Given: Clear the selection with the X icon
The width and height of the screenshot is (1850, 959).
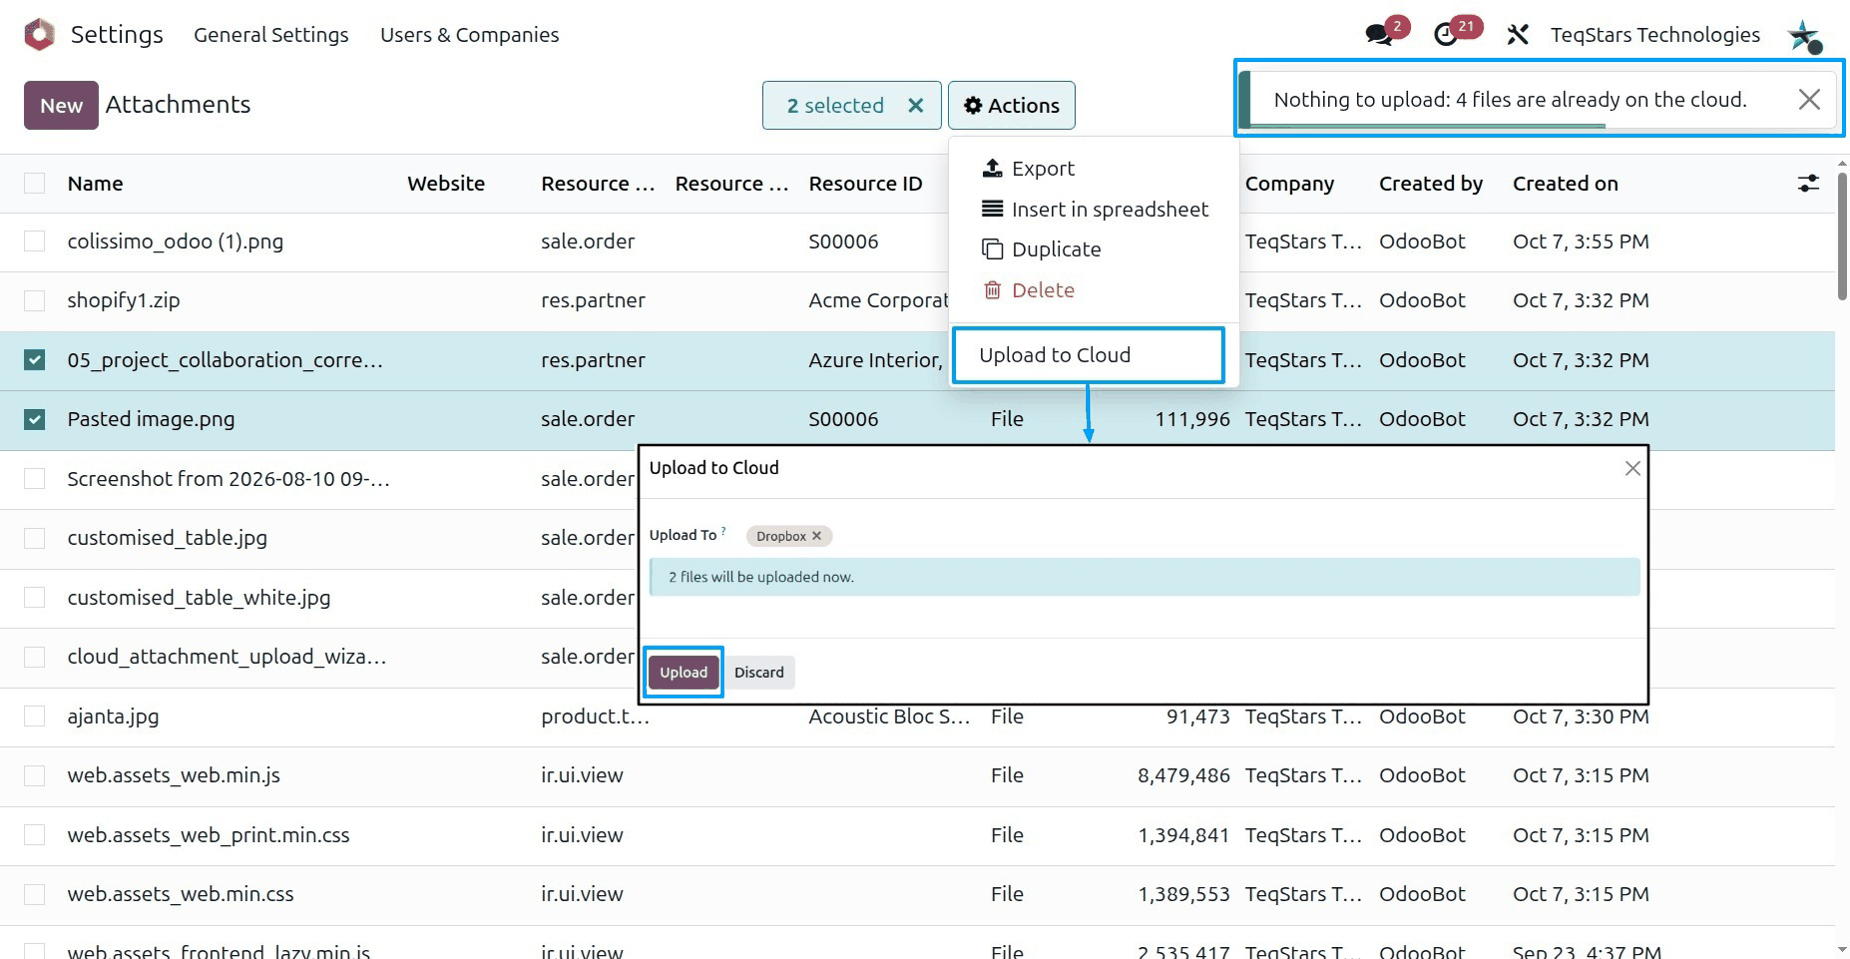Looking at the screenshot, I should pyautogui.click(x=915, y=105).
